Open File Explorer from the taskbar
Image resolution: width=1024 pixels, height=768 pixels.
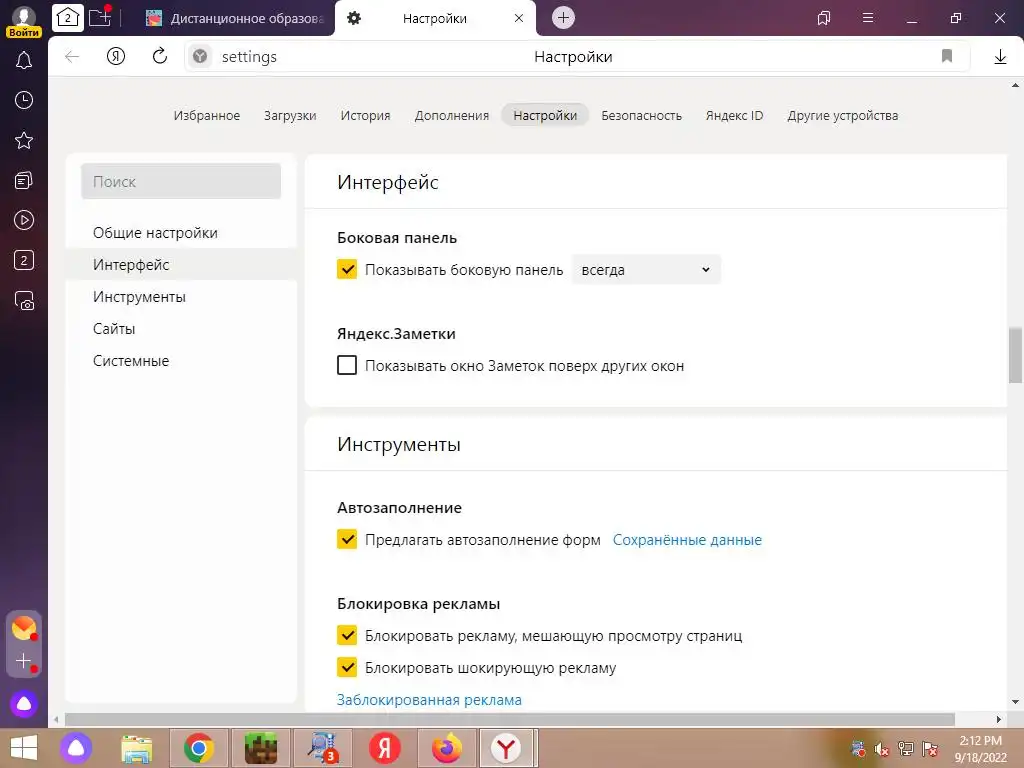pyautogui.click(x=136, y=748)
